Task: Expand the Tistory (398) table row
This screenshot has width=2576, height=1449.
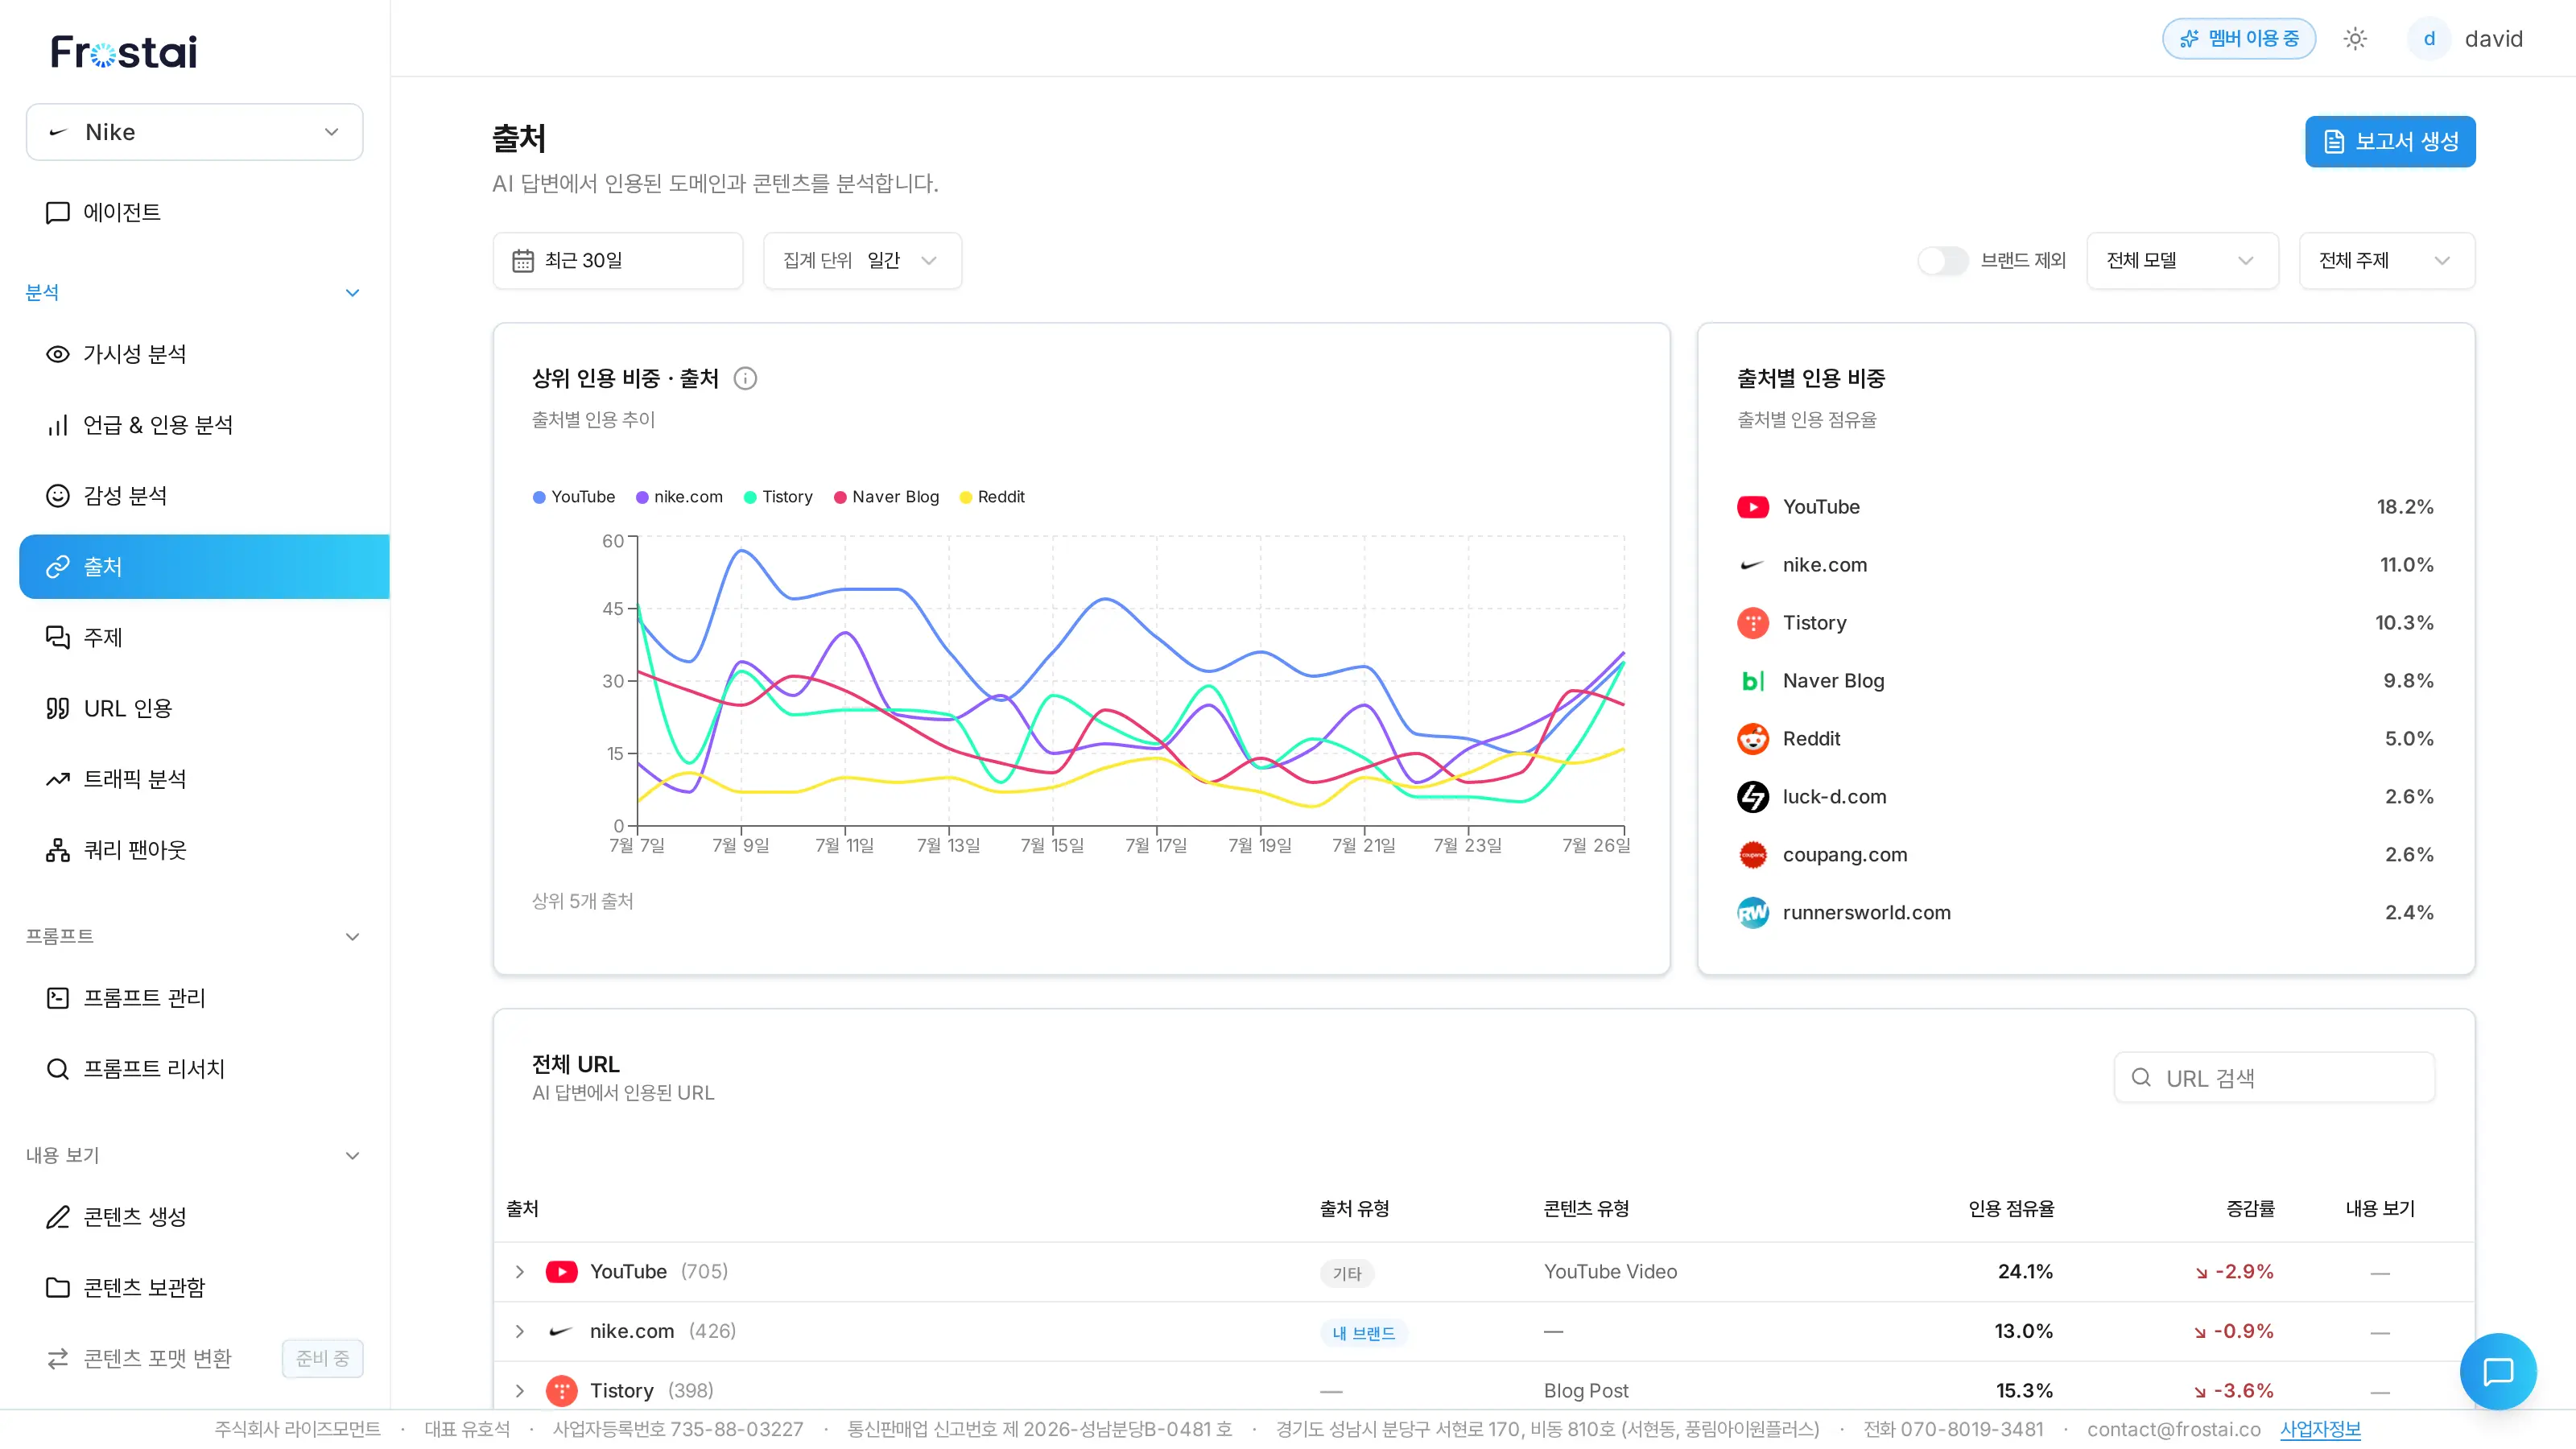Action: click(520, 1391)
